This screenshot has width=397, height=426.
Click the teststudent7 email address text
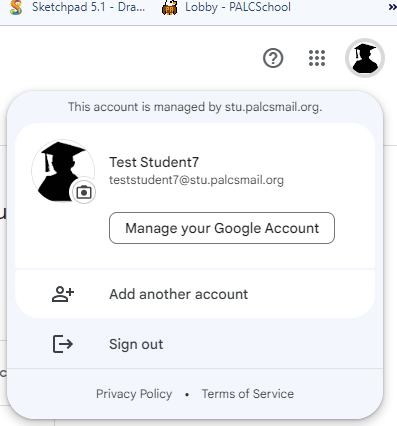point(196,180)
